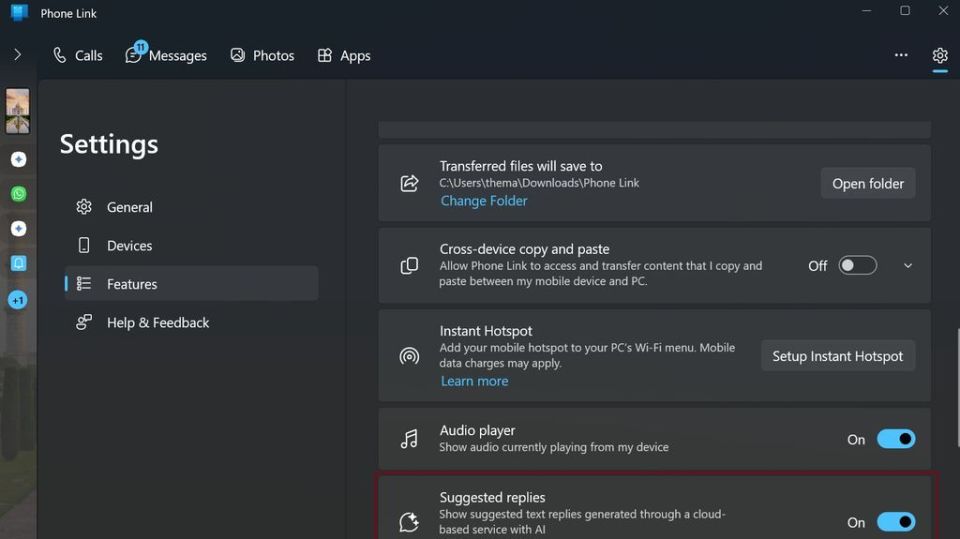
Task: Click the settings gear icon
Action: 939,56
